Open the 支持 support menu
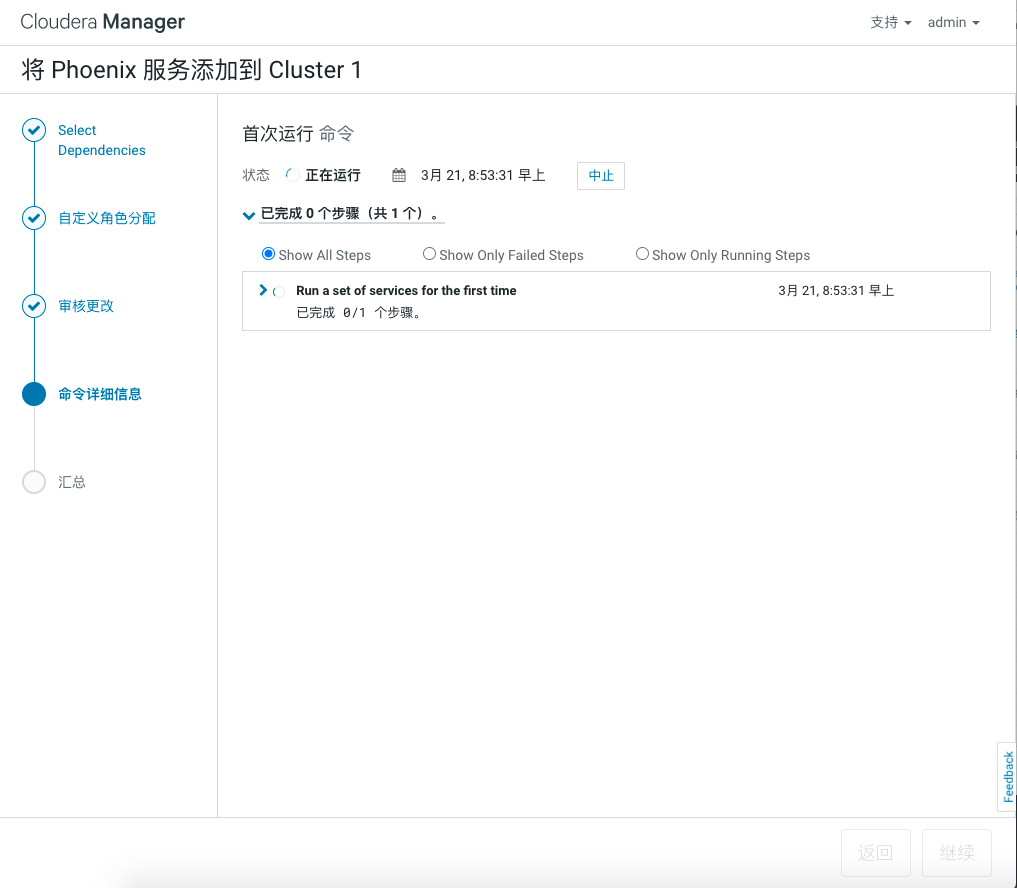 pos(890,22)
